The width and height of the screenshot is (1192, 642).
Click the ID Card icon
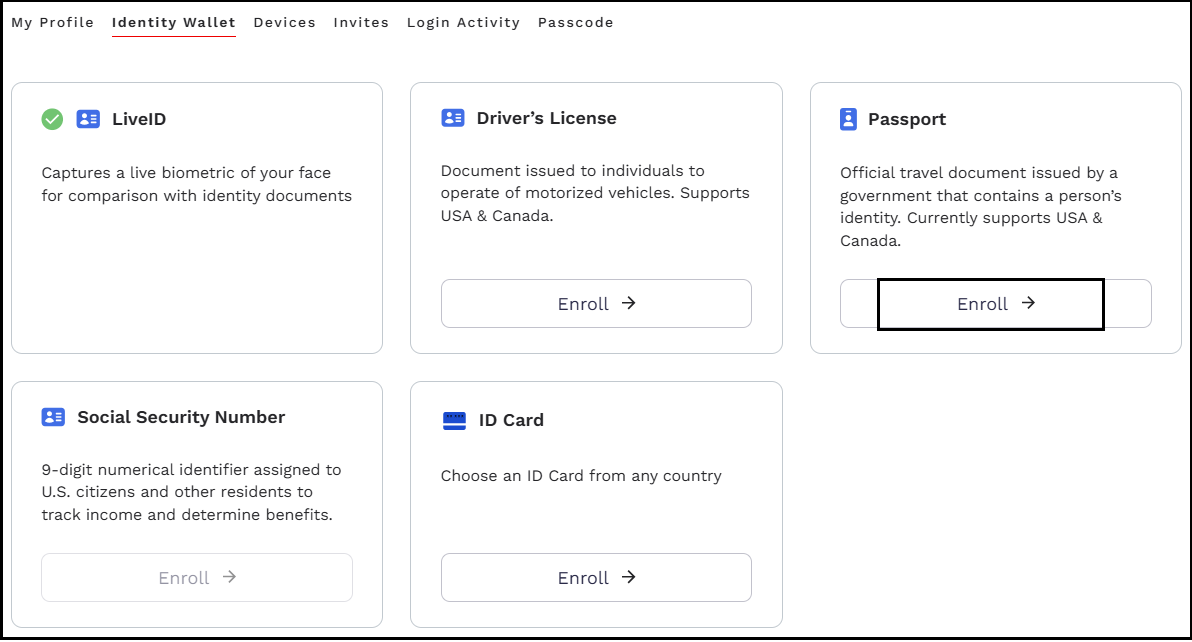(454, 420)
